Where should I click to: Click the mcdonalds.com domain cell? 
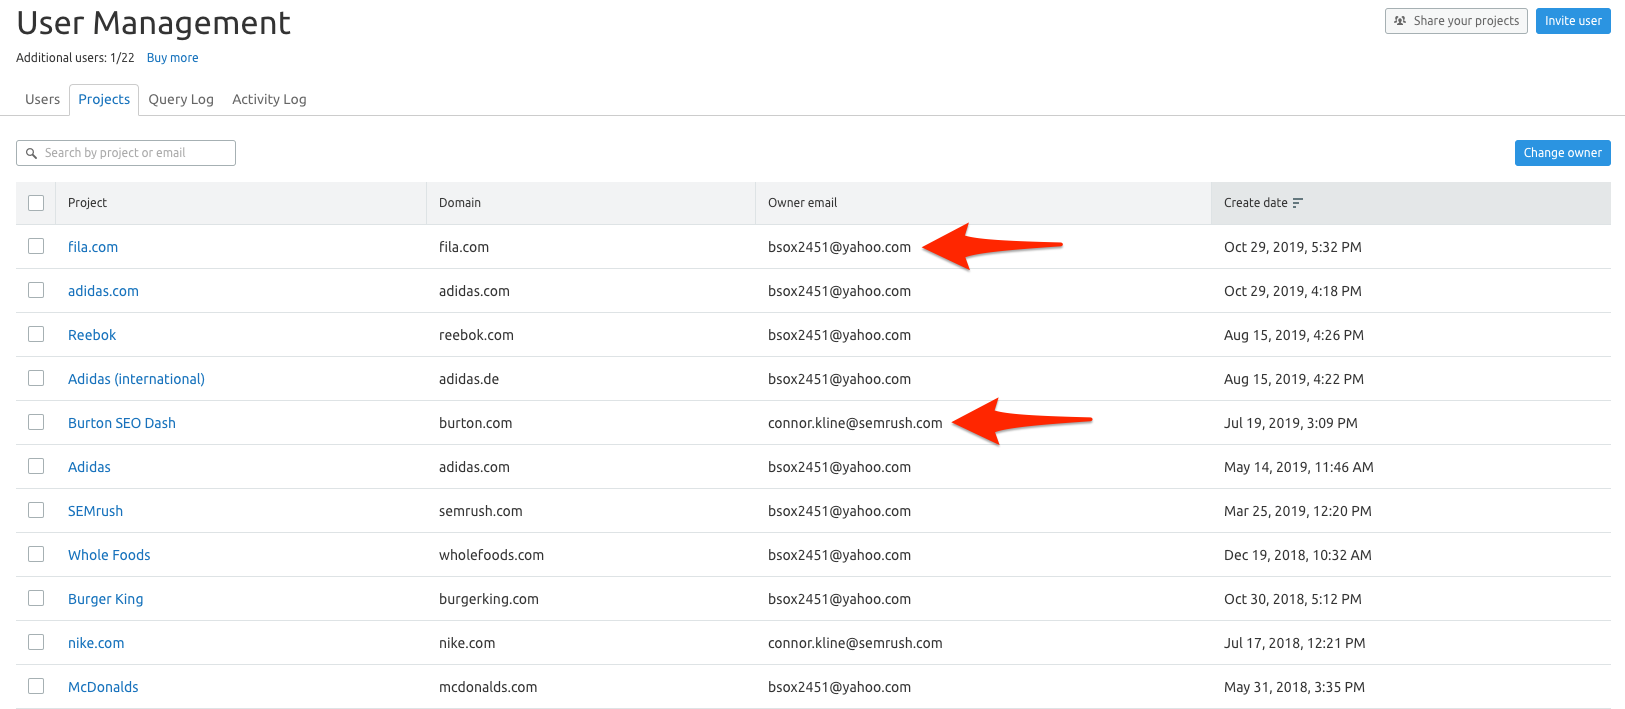tap(488, 687)
